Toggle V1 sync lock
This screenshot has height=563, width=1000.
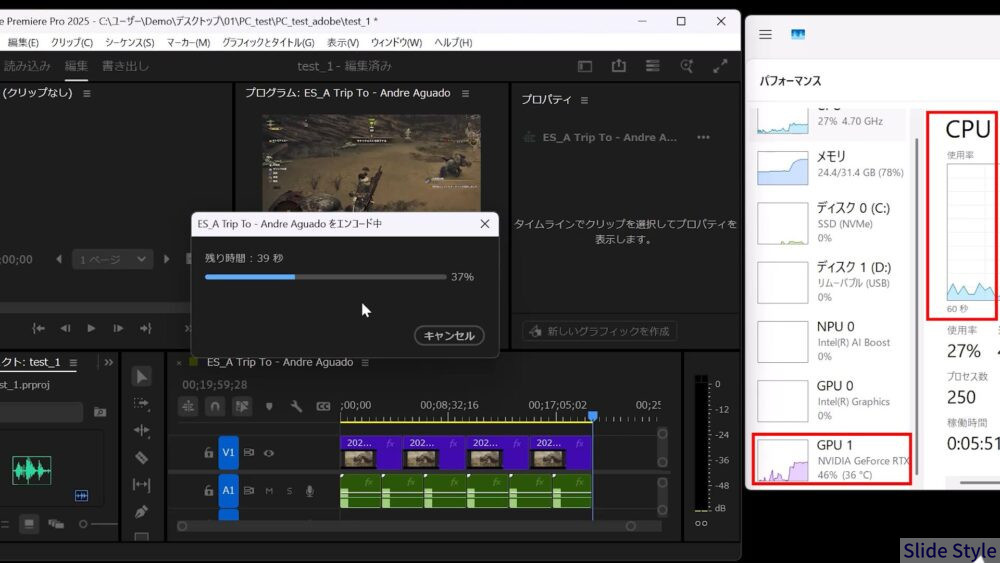point(249,453)
